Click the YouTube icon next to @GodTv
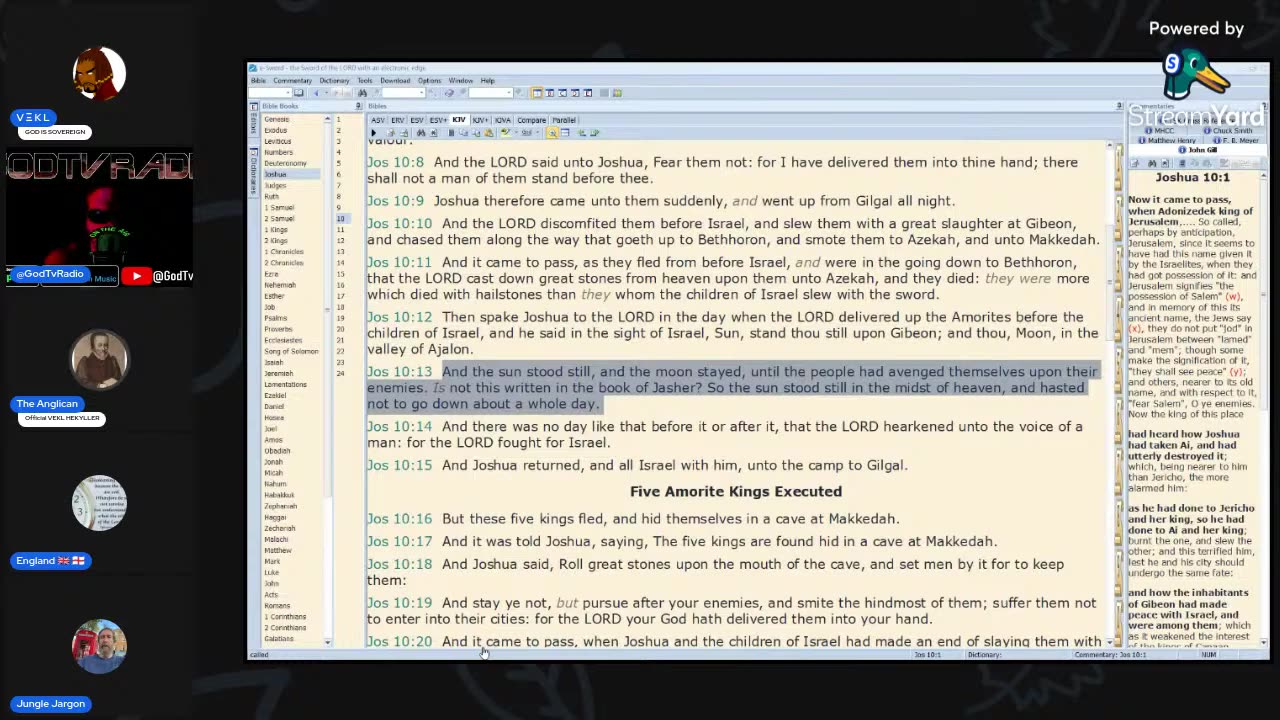The image size is (1280, 720). 136,276
